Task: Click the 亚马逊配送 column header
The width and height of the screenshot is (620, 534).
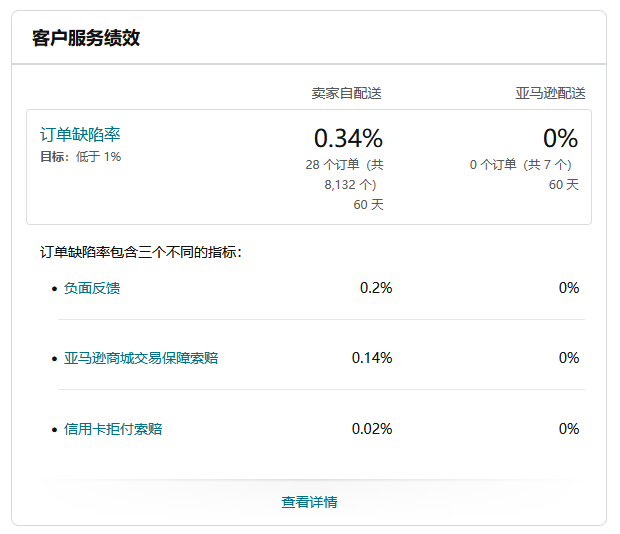Action: point(550,93)
